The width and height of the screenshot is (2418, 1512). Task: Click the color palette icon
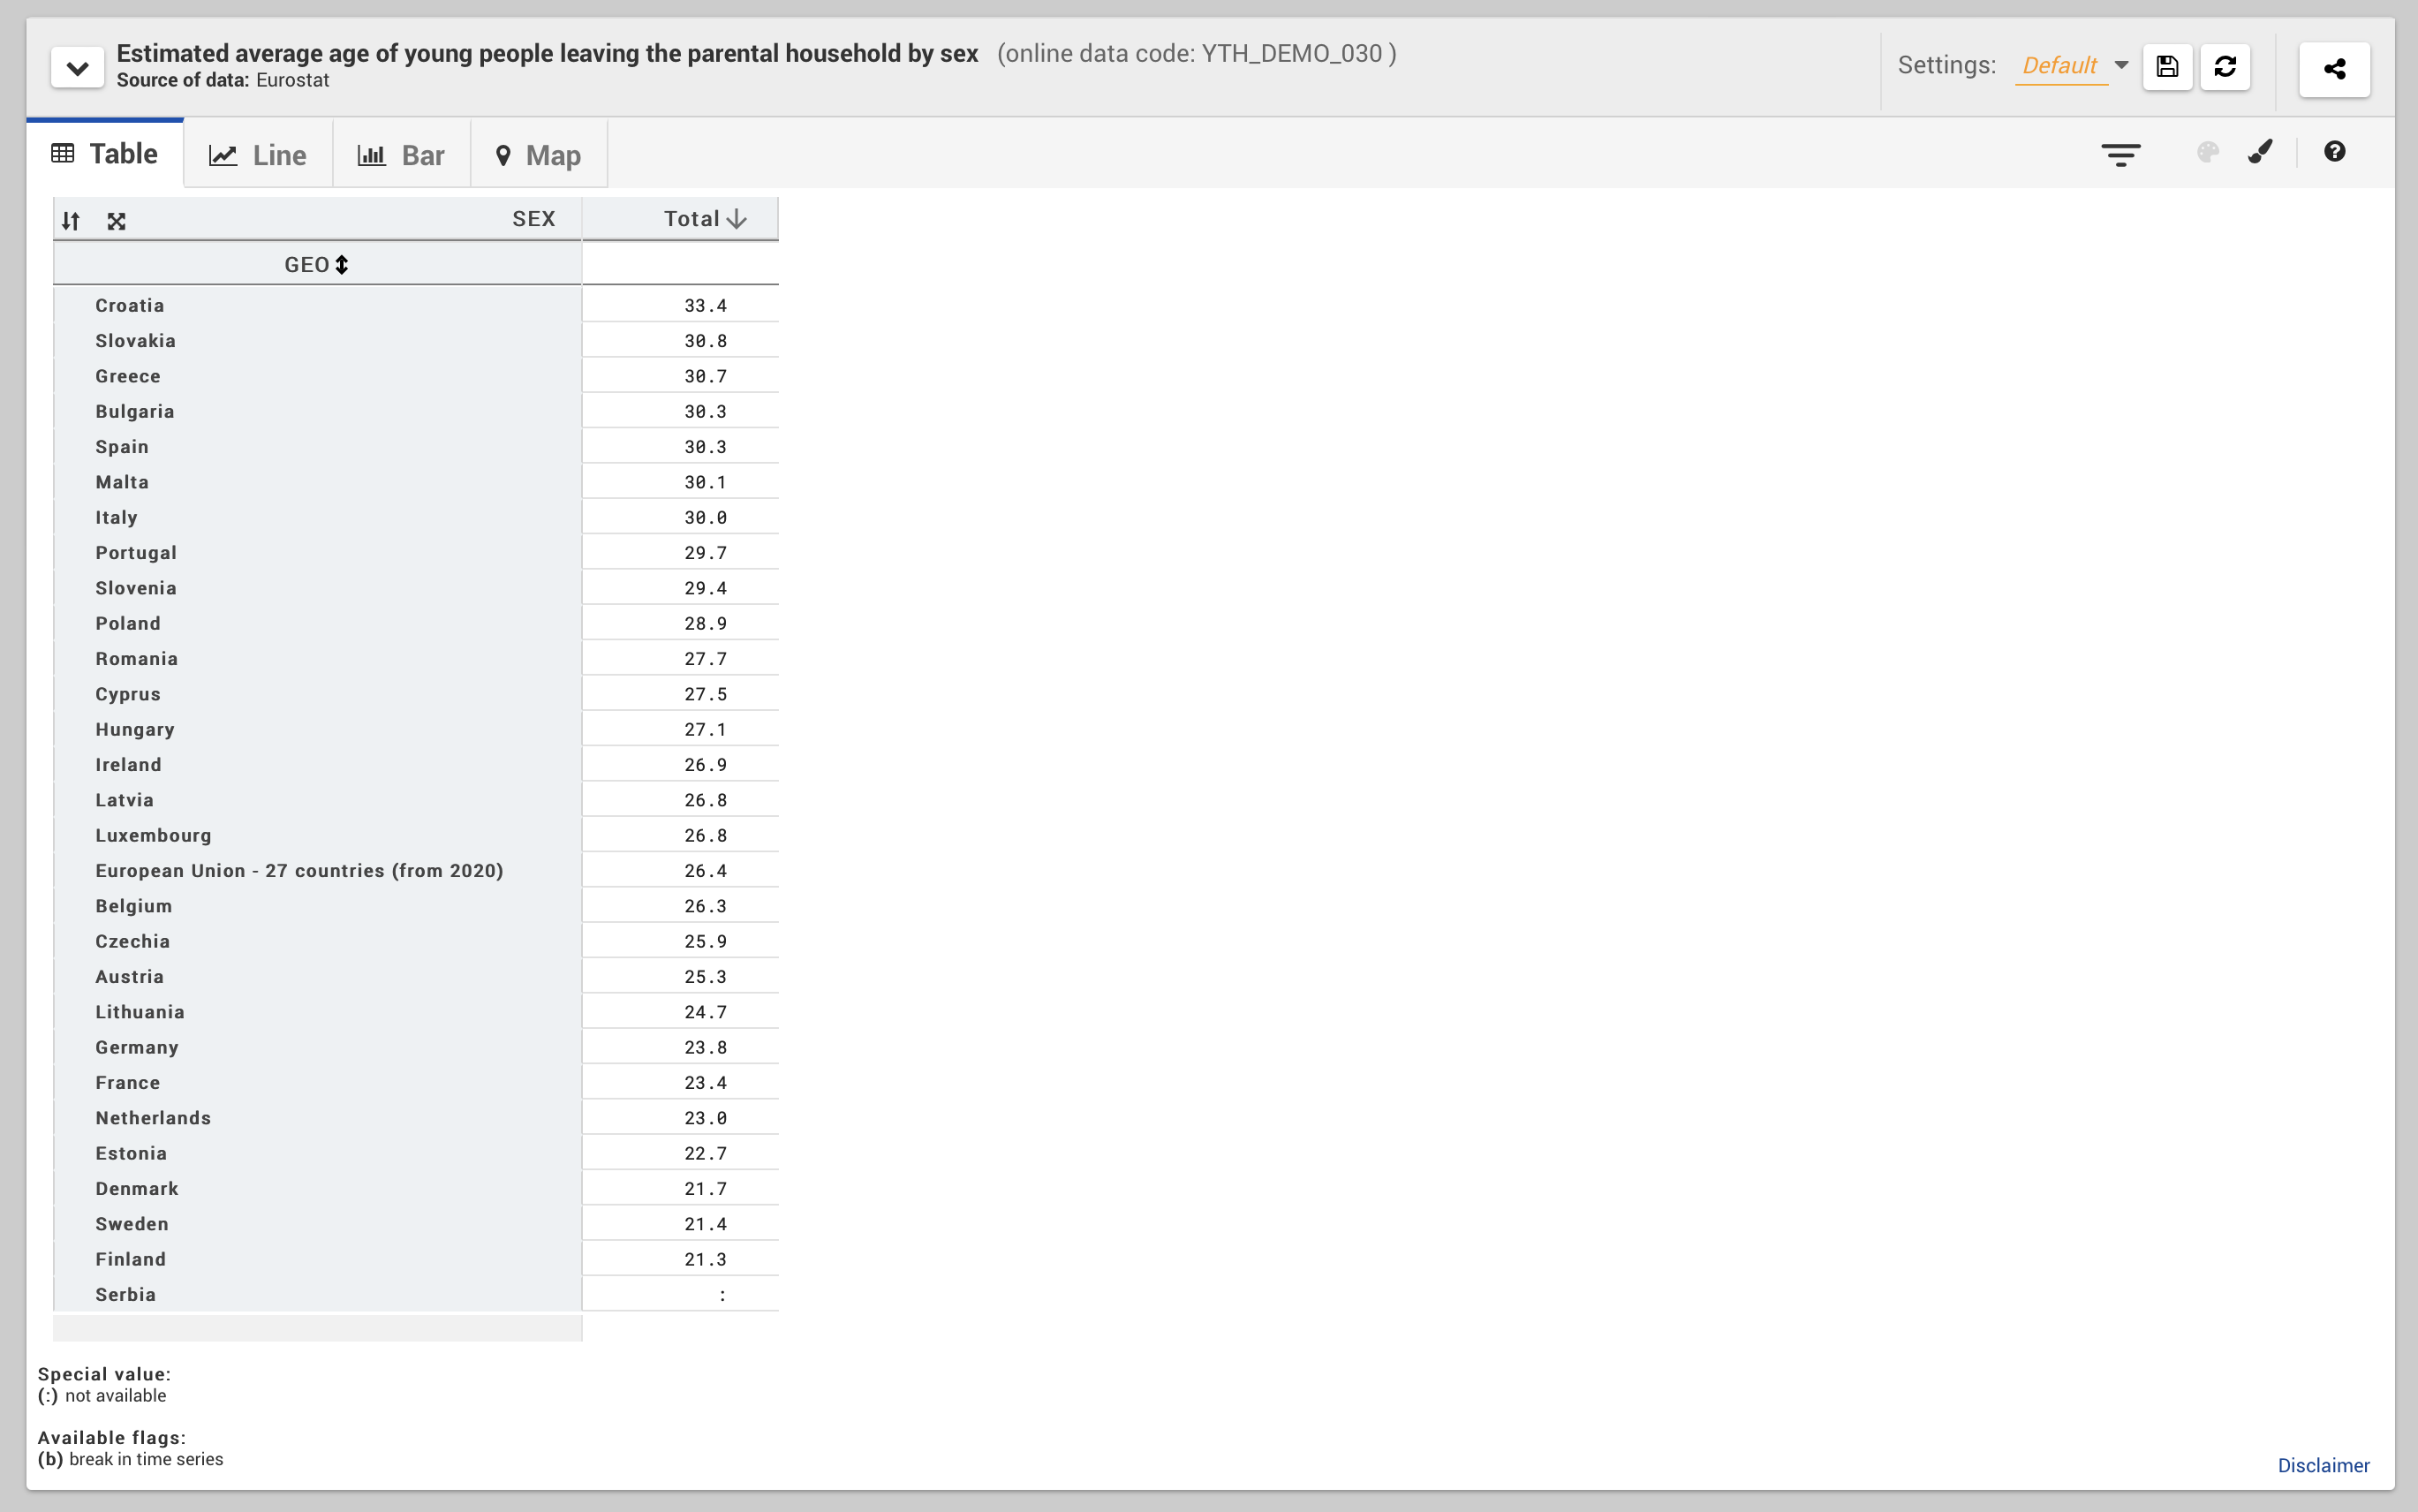click(2207, 152)
